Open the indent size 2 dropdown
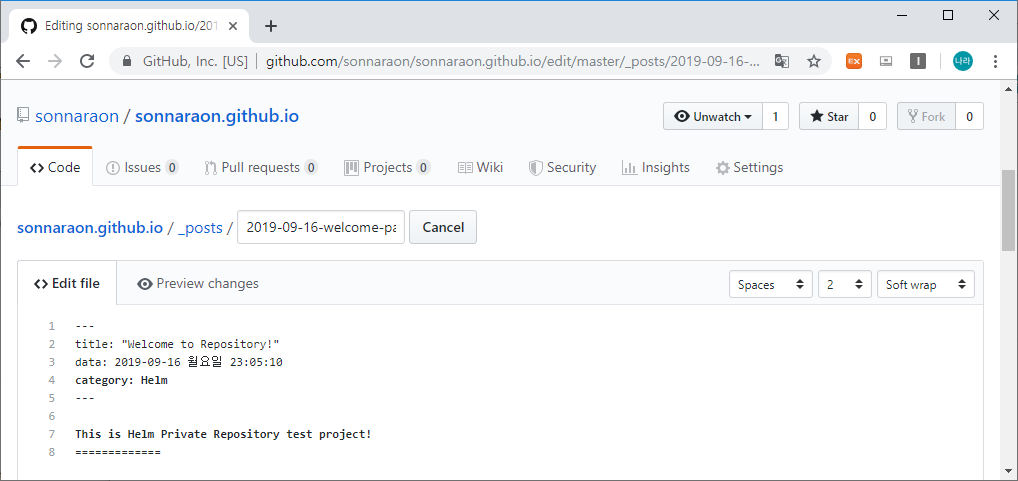 point(845,284)
